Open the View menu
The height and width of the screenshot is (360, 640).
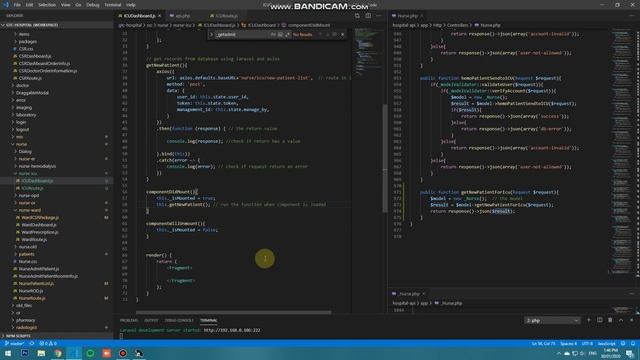point(65,5)
